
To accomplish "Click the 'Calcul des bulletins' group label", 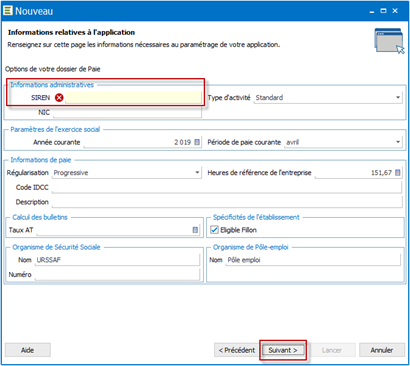I will coord(40,217).
